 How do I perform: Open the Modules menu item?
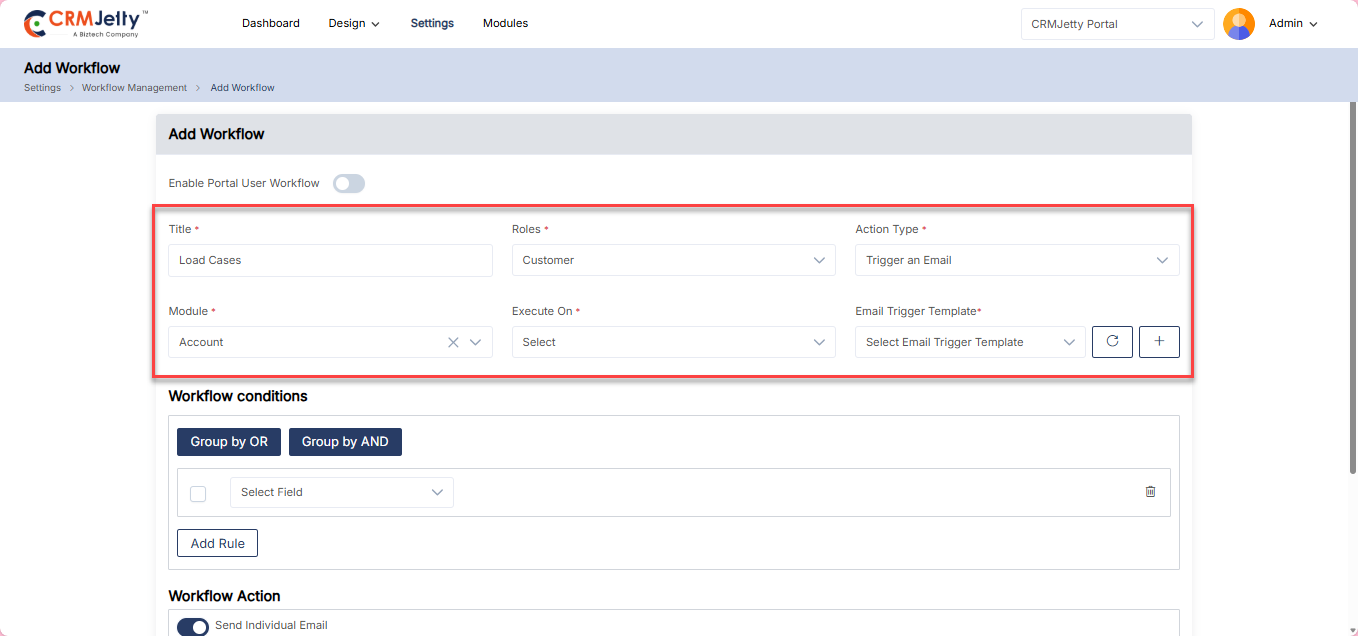[505, 23]
